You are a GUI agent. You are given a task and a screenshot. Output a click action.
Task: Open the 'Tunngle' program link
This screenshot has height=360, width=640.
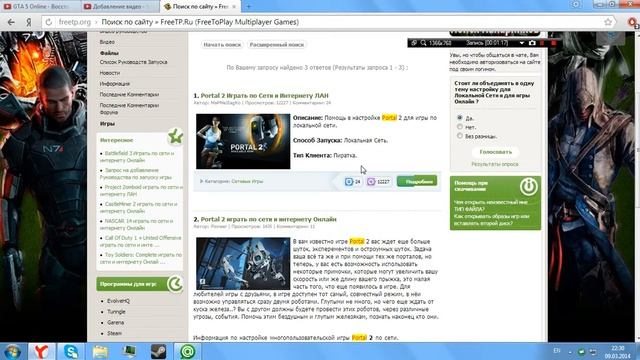tap(116, 311)
